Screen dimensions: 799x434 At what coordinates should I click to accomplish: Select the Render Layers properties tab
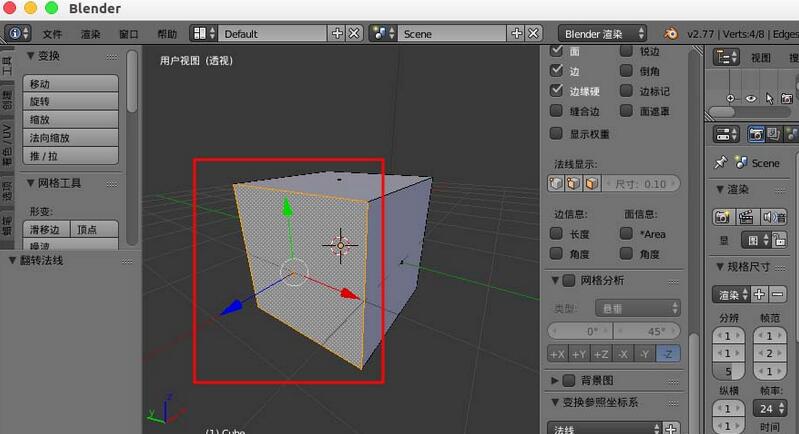click(773, 134)
